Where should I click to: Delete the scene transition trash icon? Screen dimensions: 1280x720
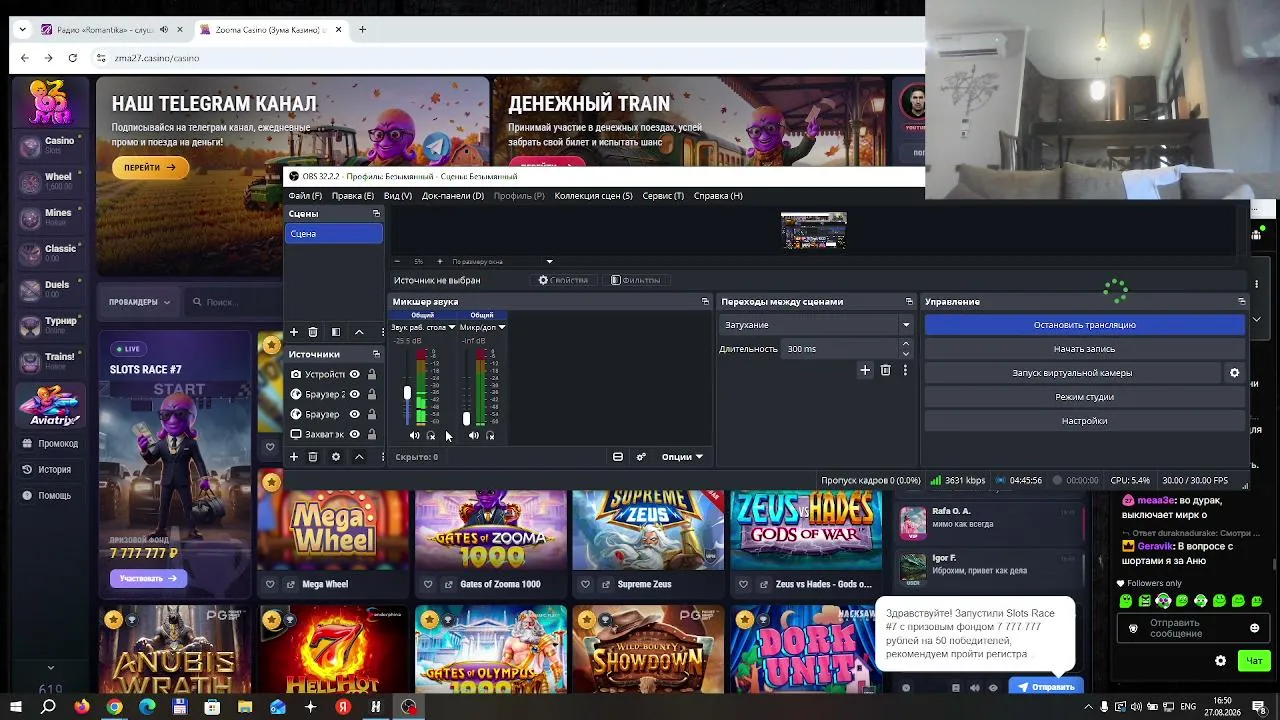coord(885,371)
